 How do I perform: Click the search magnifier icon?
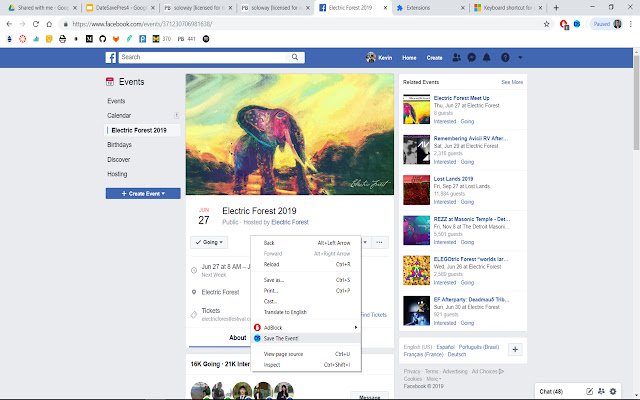click(x=295, y=57)
